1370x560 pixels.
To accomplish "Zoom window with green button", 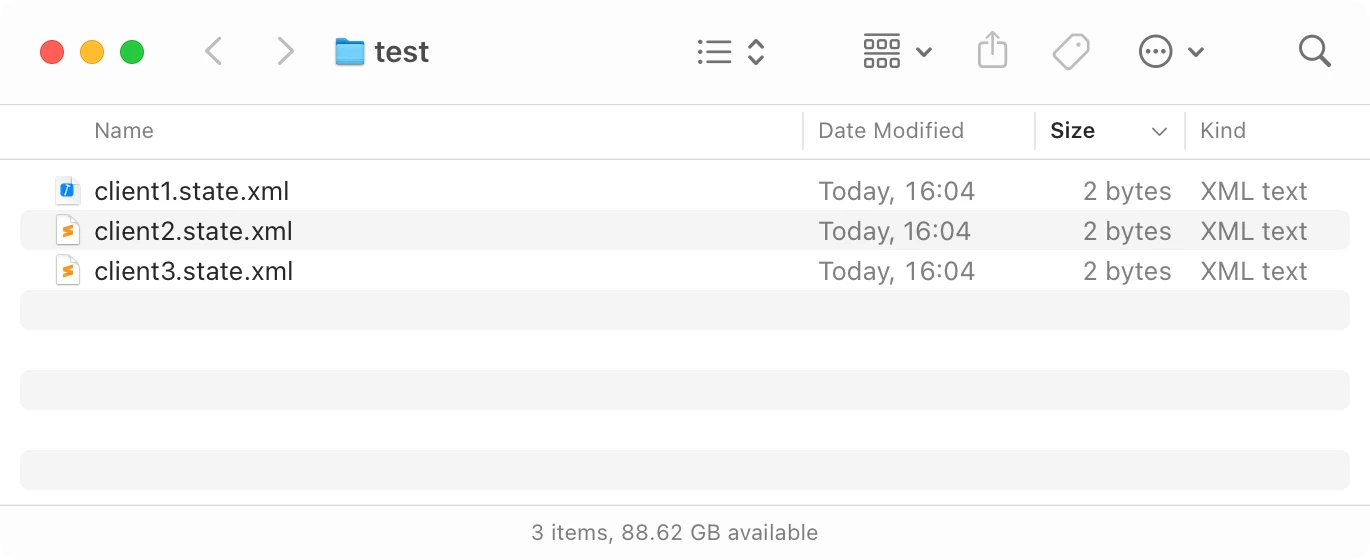I will pos(132,52).
